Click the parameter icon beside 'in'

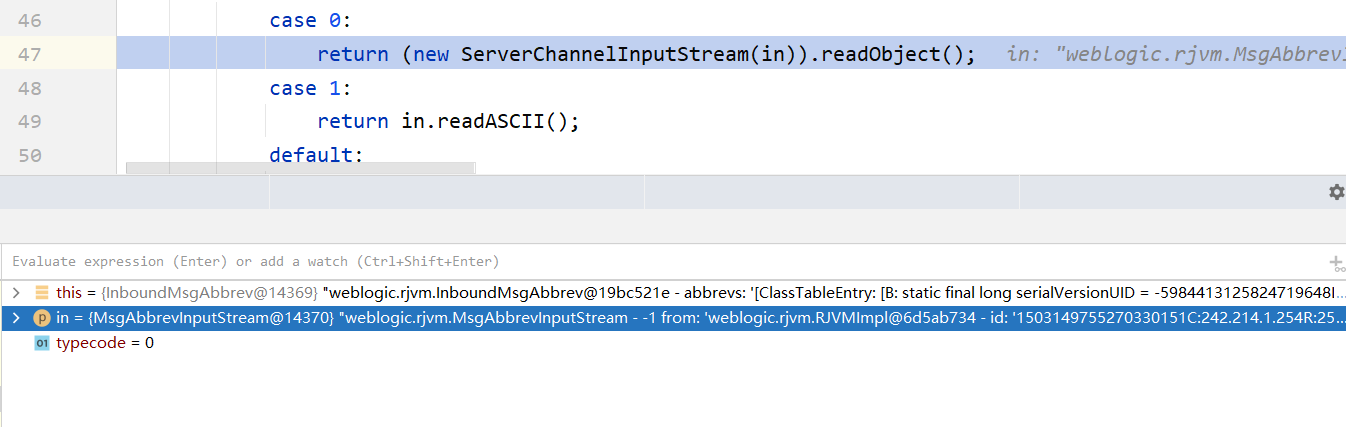tap(41, 318)
